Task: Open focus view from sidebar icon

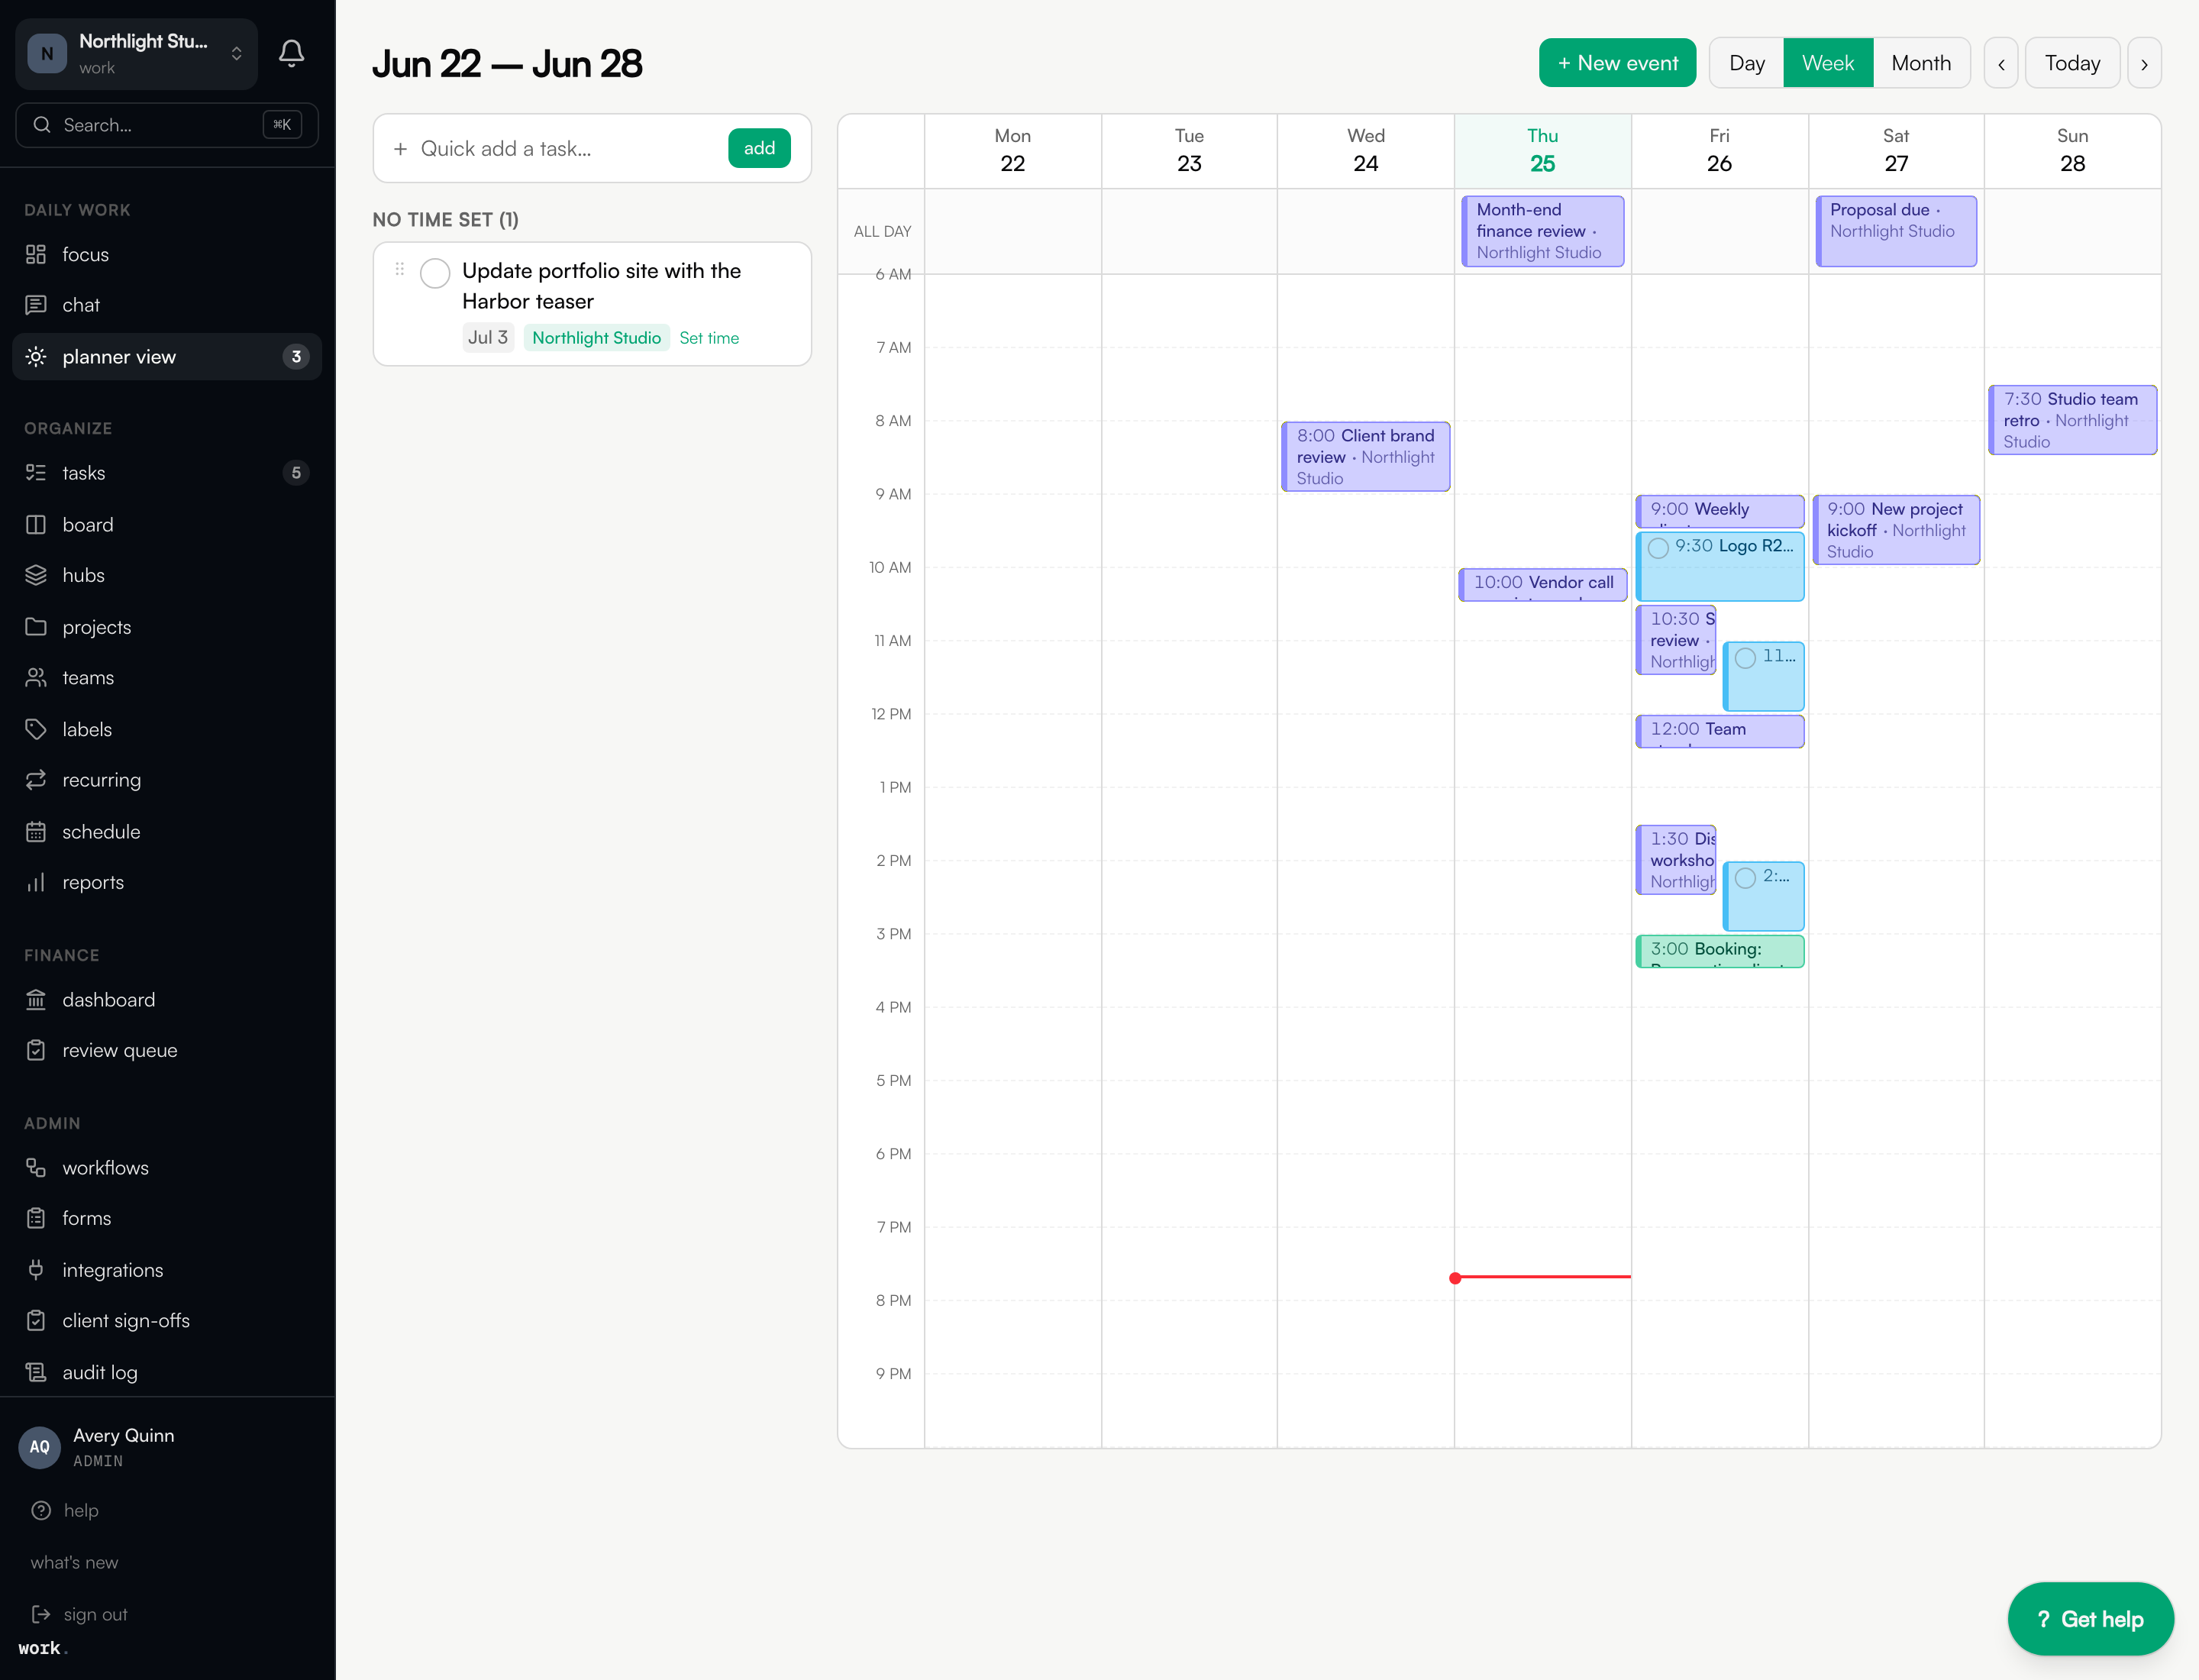Action: 36,254
